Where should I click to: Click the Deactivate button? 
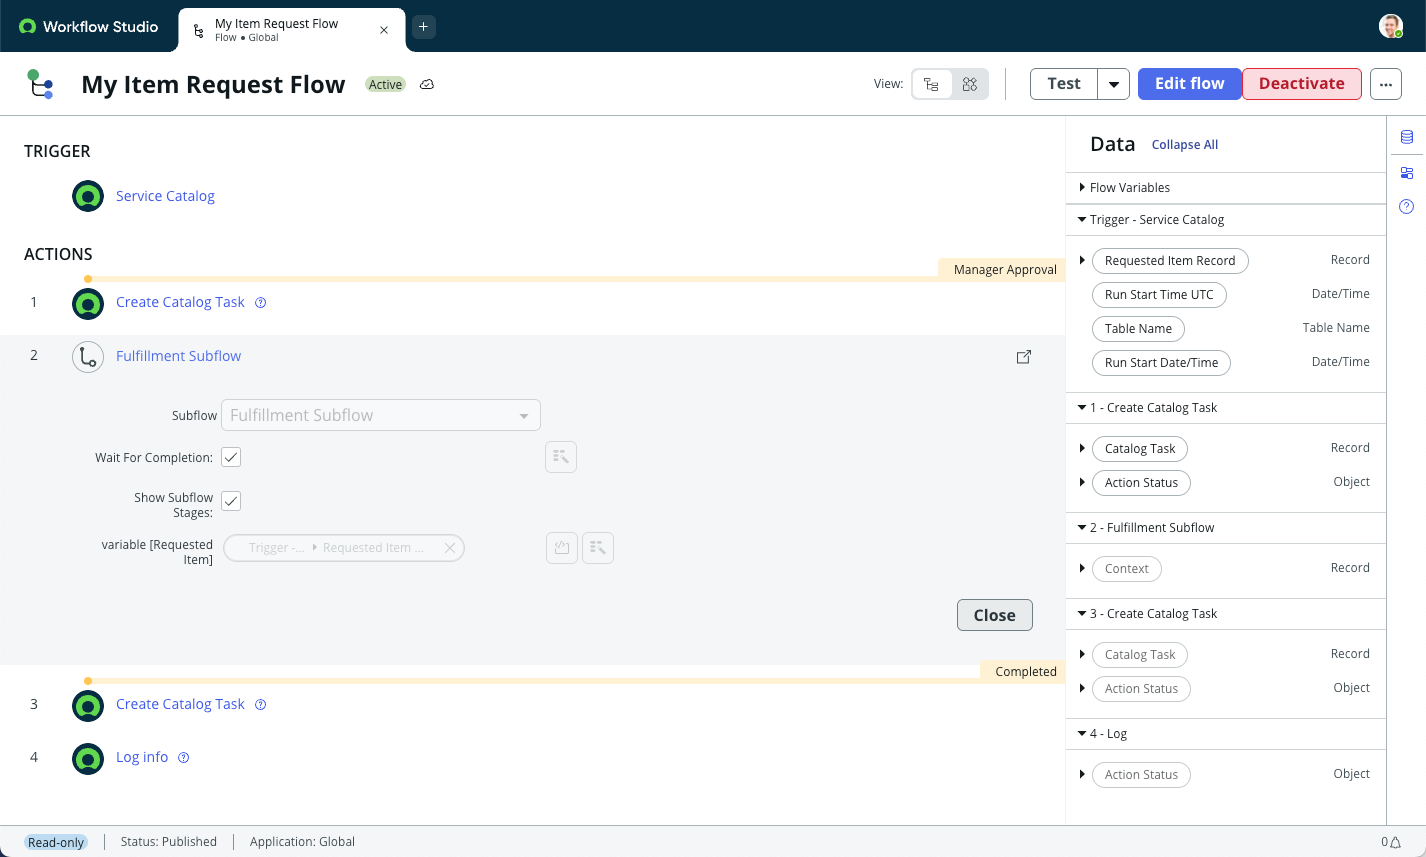pyautogui.click(x=1301, y=84)
